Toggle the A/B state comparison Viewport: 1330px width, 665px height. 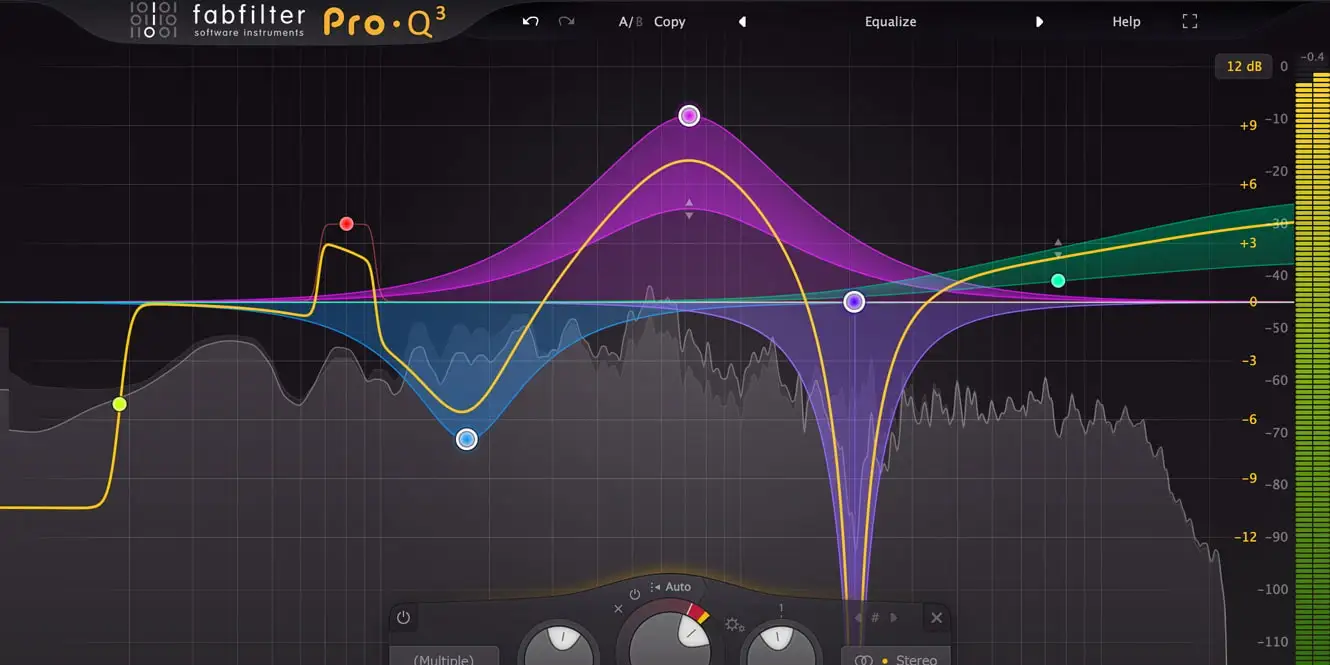631,21
